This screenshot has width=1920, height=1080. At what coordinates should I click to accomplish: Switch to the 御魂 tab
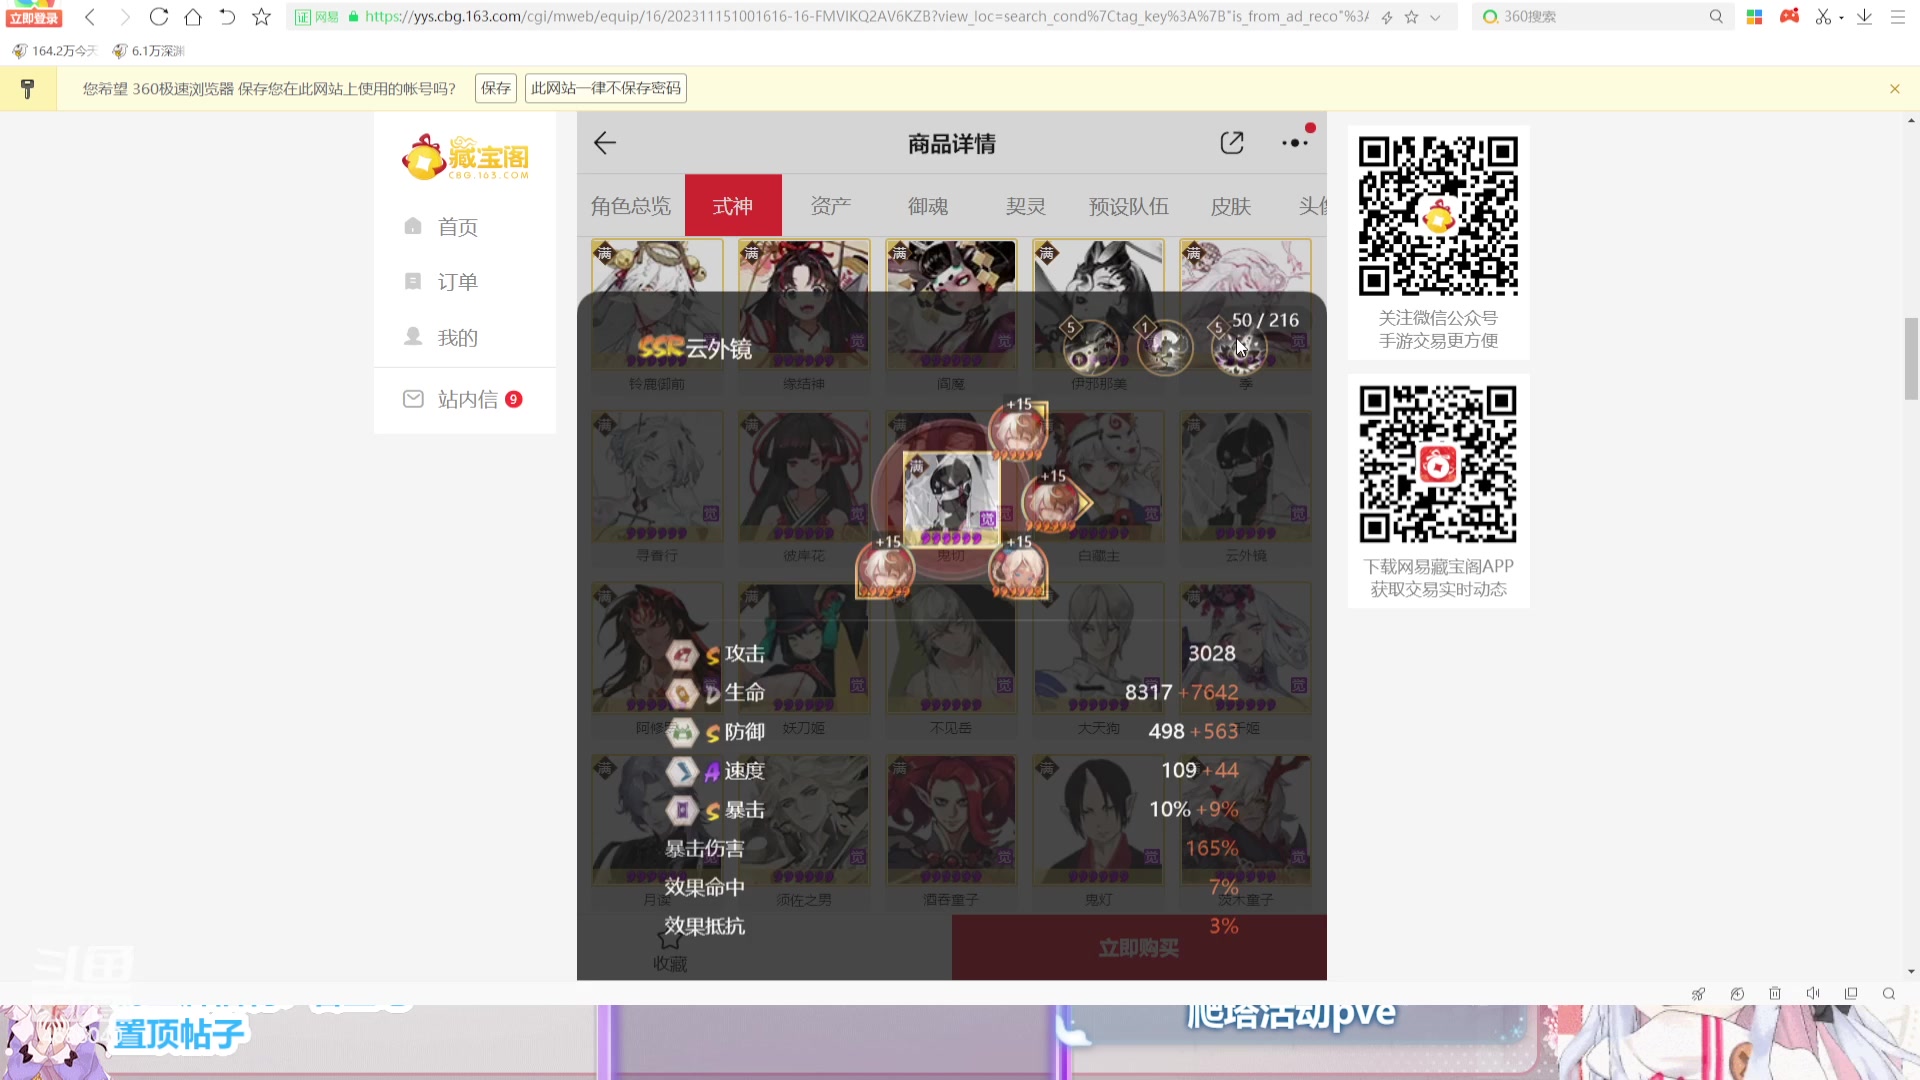[x=928, y=206]
